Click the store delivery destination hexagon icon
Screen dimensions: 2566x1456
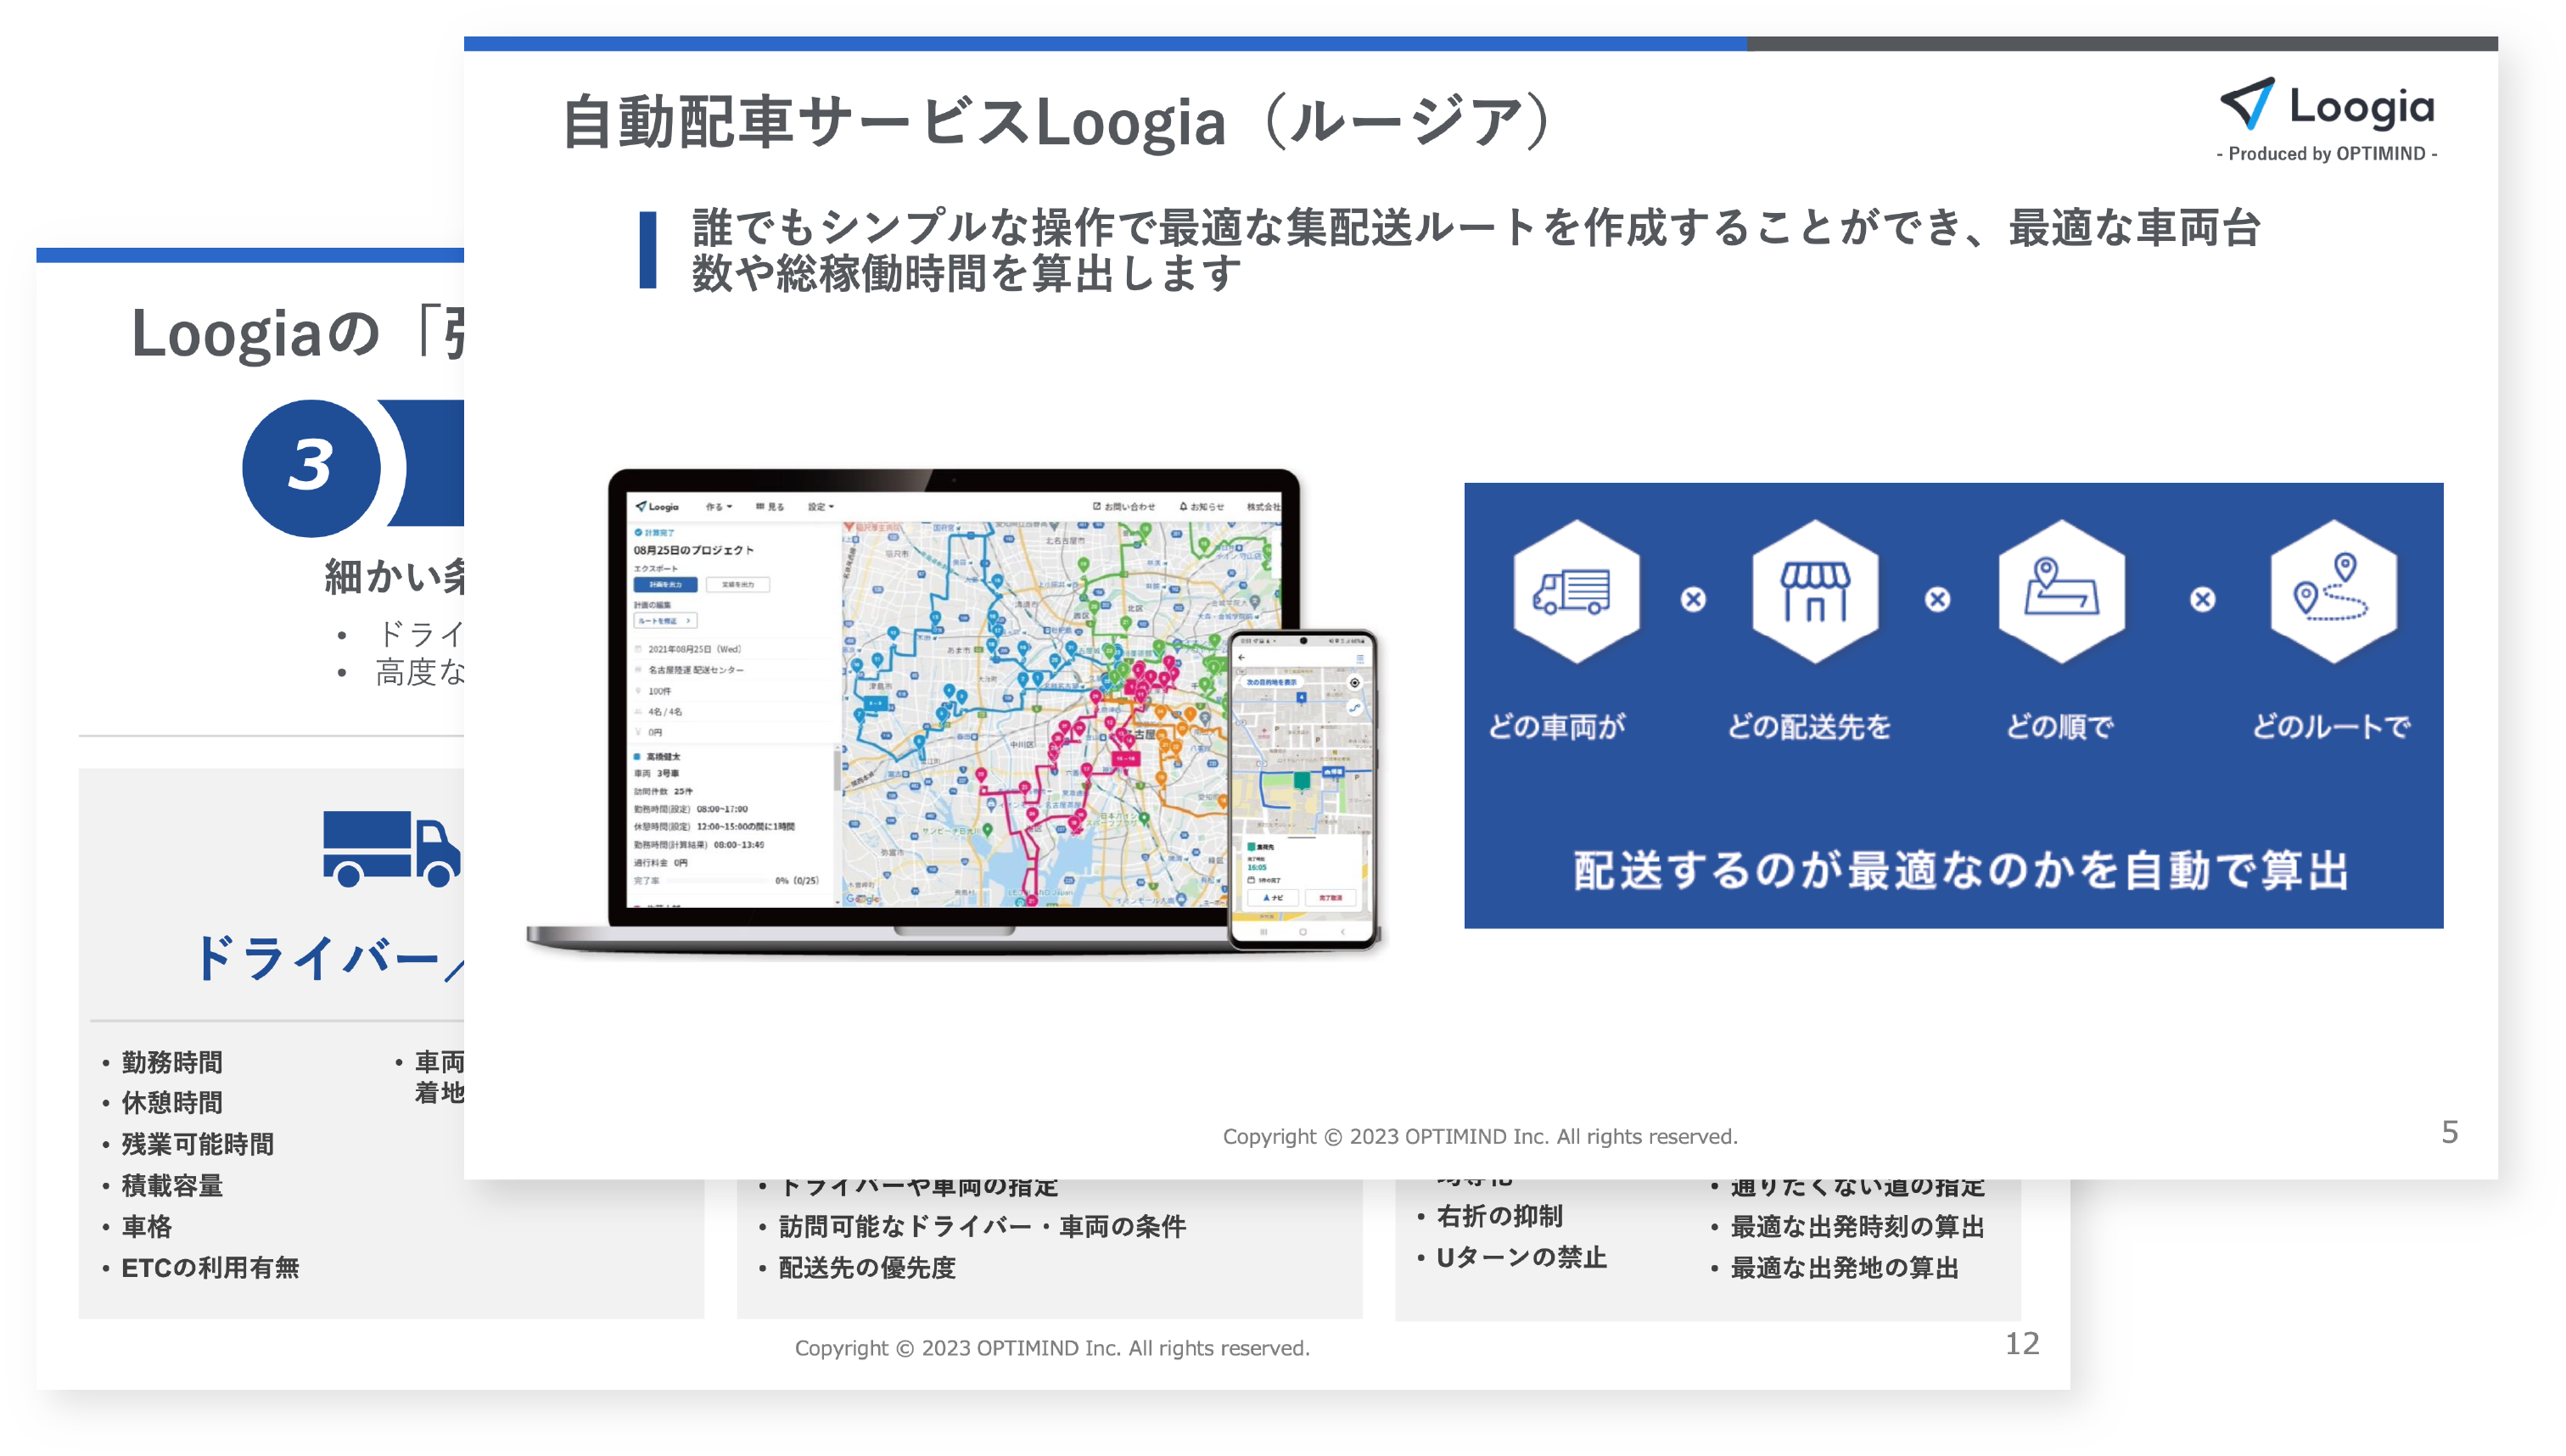(x=1814, y=591)
